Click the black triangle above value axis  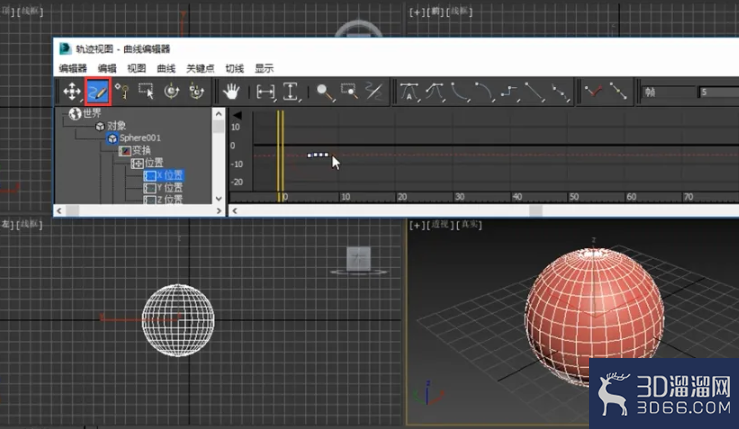pos(238,115)
